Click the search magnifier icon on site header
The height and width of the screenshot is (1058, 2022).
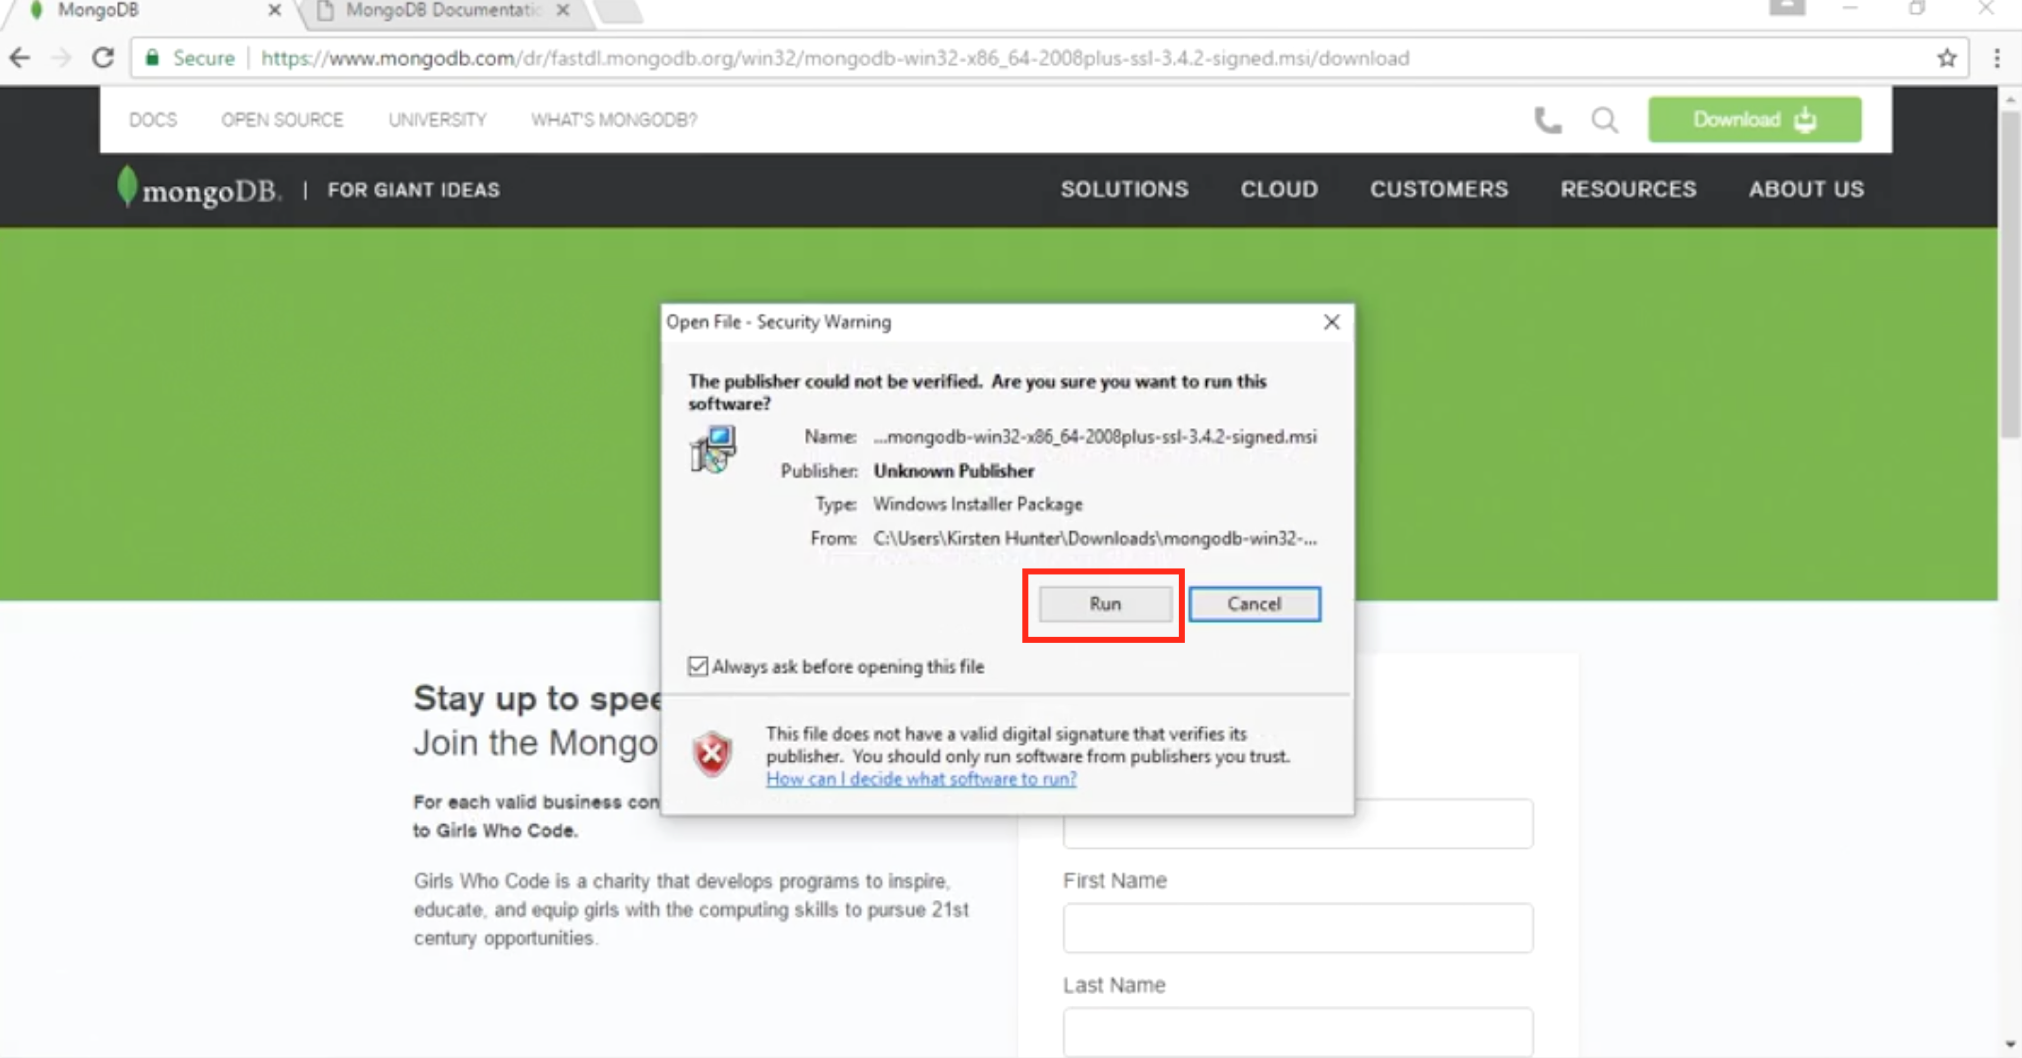coord(1605,120)
